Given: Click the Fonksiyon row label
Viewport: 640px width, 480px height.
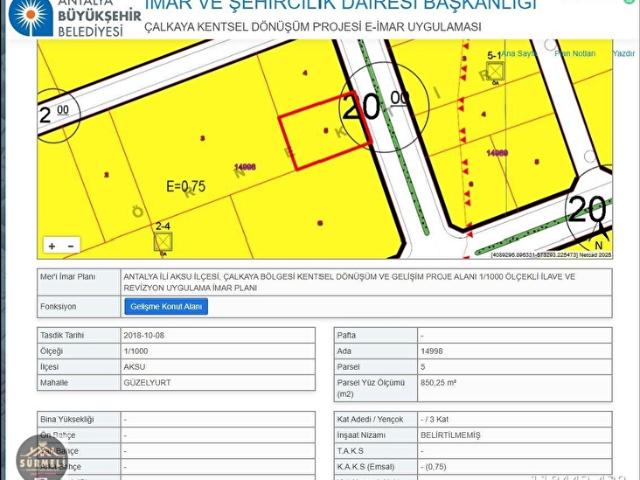Looking at the screenshot, I should pos(58,307).
